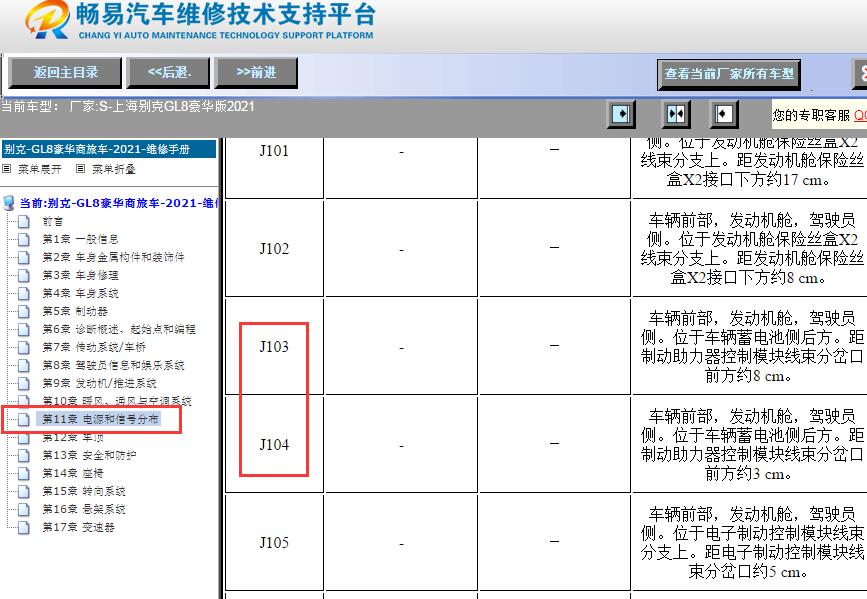Click the J105 location description text

(752, 543)
